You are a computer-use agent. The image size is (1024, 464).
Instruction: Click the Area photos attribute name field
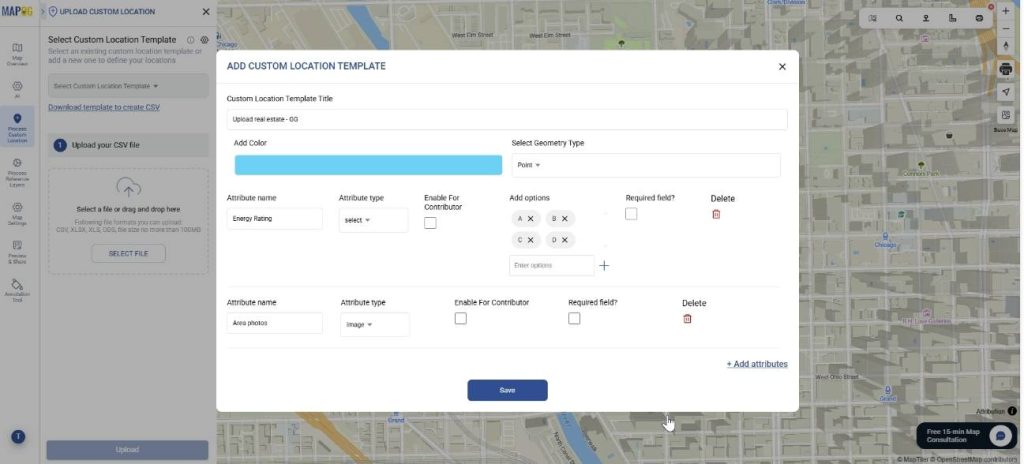[274, 323]
